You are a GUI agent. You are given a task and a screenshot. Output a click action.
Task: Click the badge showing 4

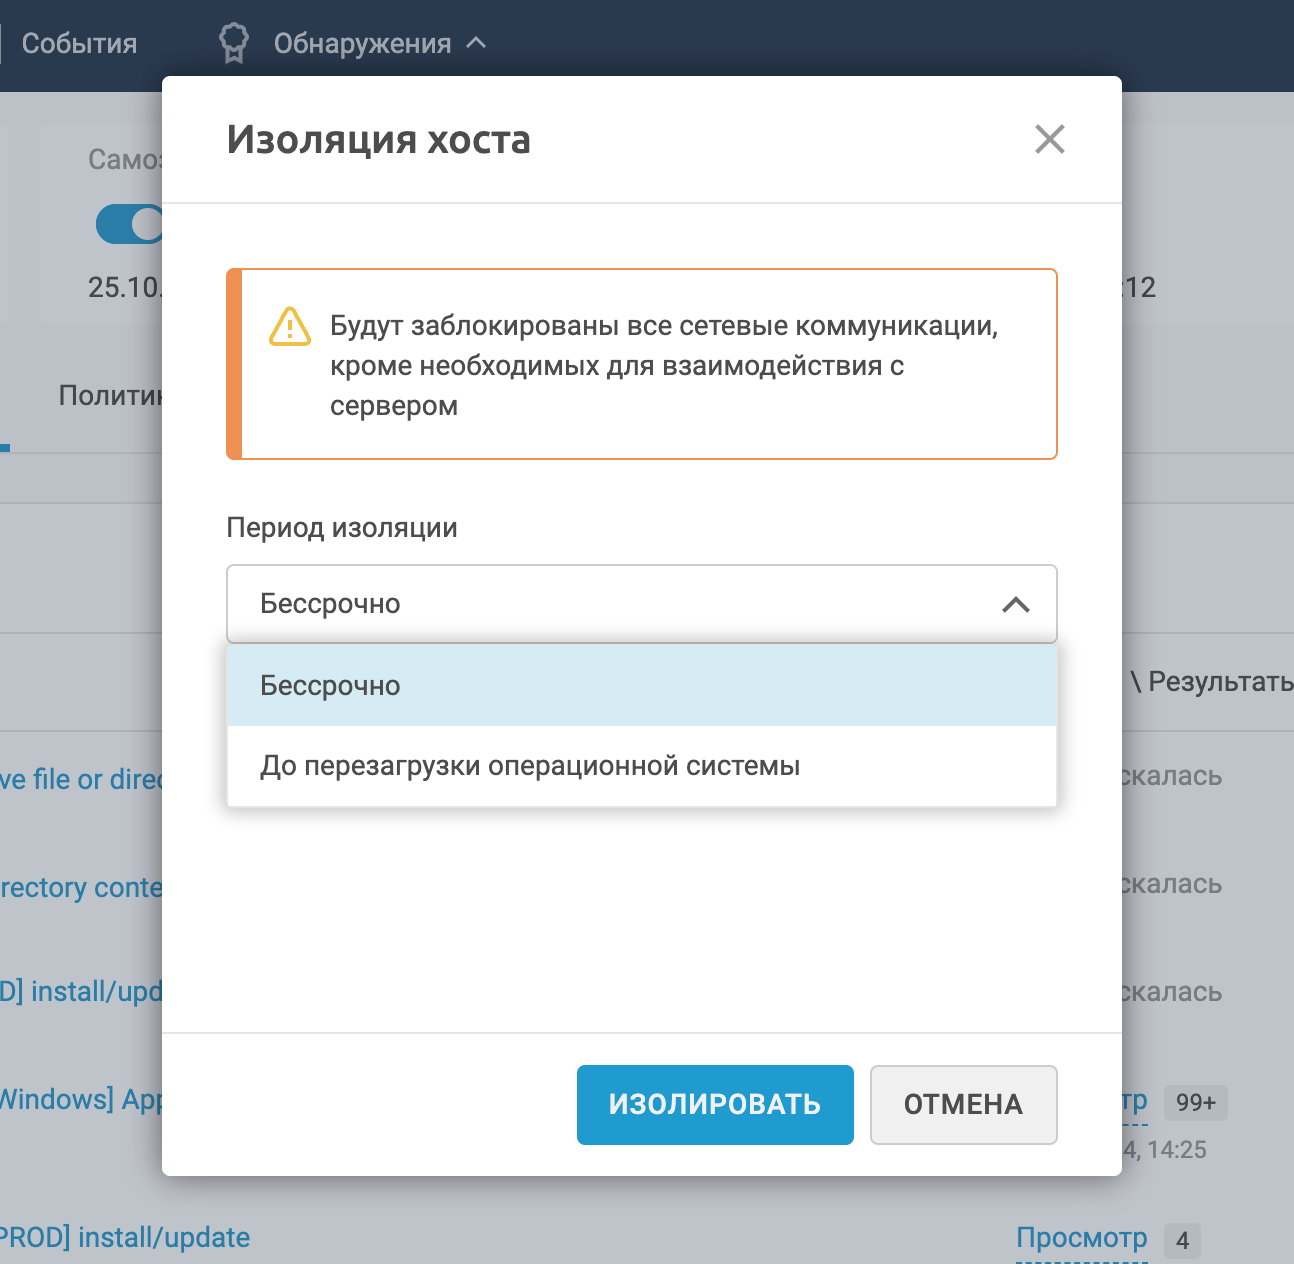(1182, 1241)
